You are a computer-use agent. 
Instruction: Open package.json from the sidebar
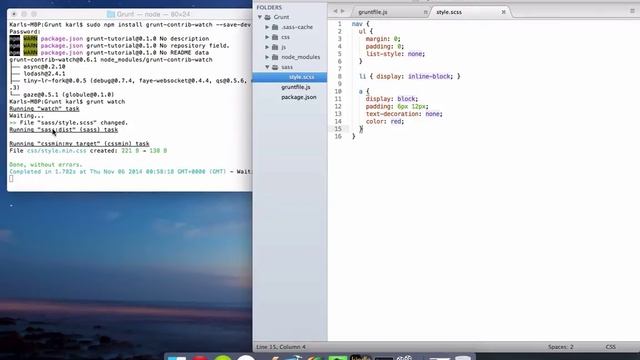point(298,97)
